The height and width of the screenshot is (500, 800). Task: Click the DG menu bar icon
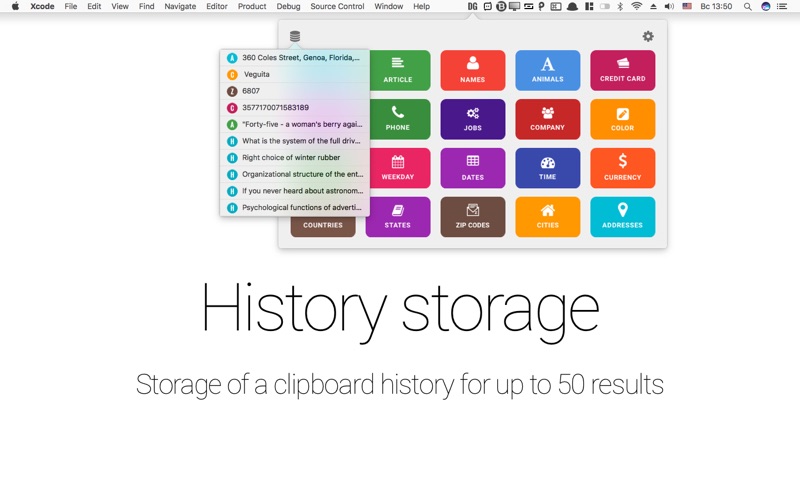[x=472, y=7]
